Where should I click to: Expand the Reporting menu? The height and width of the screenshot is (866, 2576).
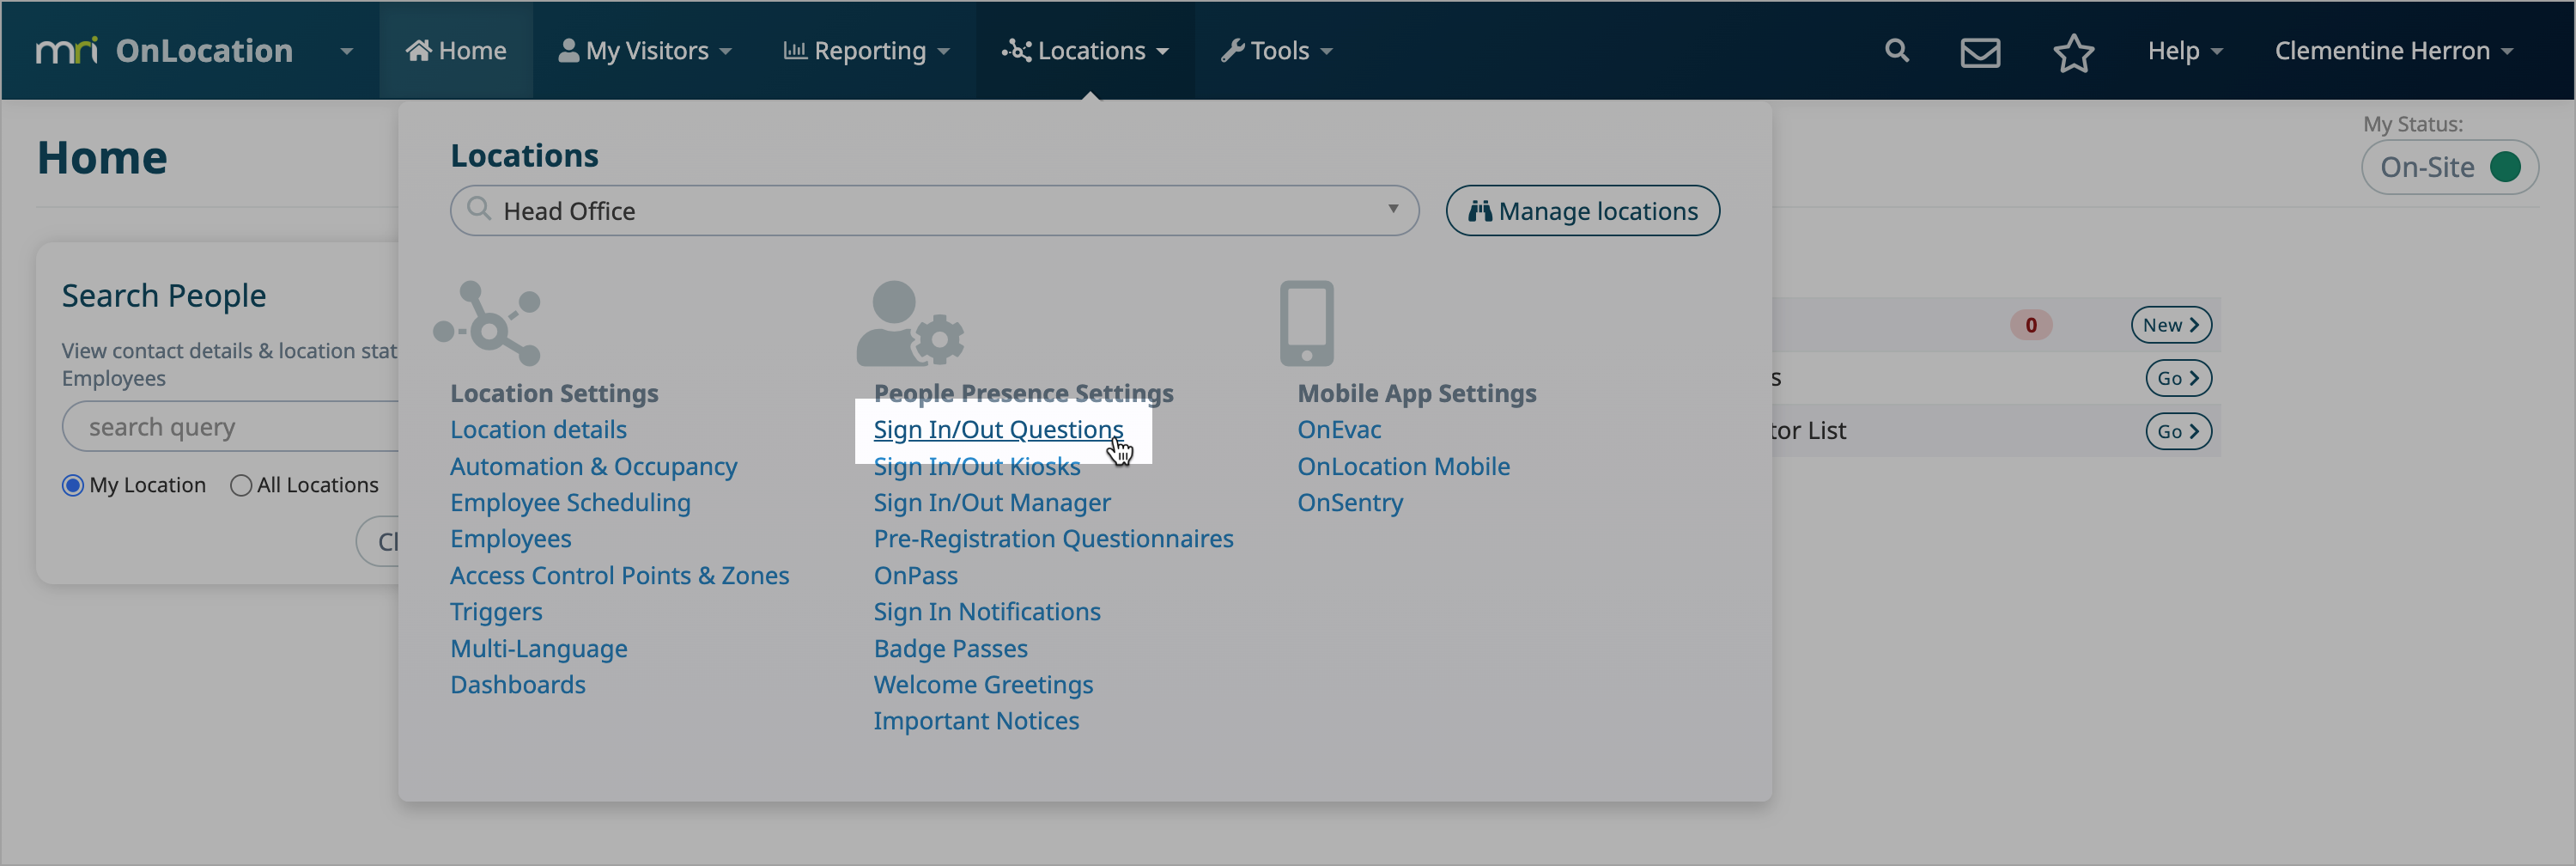[866, 51]
